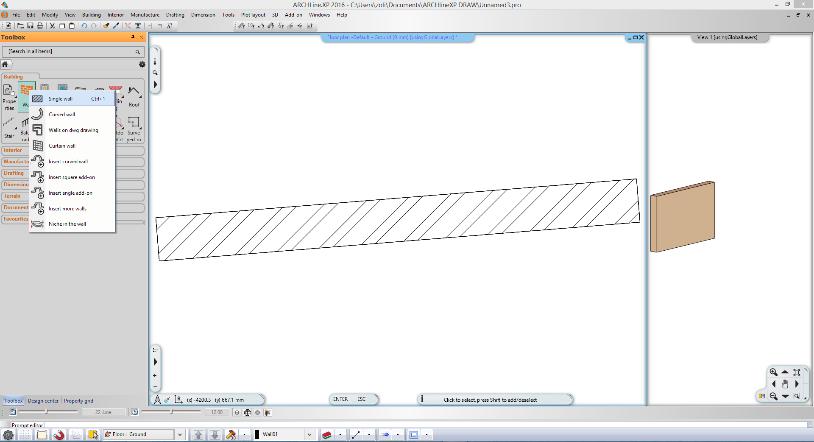Click the zoom in magnifier icon
This screenshot has height=442, width=814.
click(773, 373)
